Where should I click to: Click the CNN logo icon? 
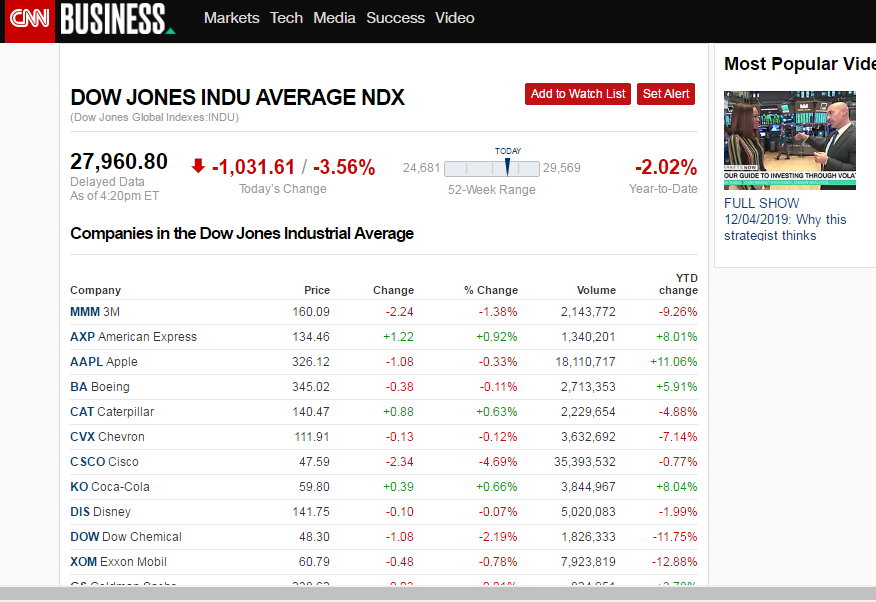point(29,20)
